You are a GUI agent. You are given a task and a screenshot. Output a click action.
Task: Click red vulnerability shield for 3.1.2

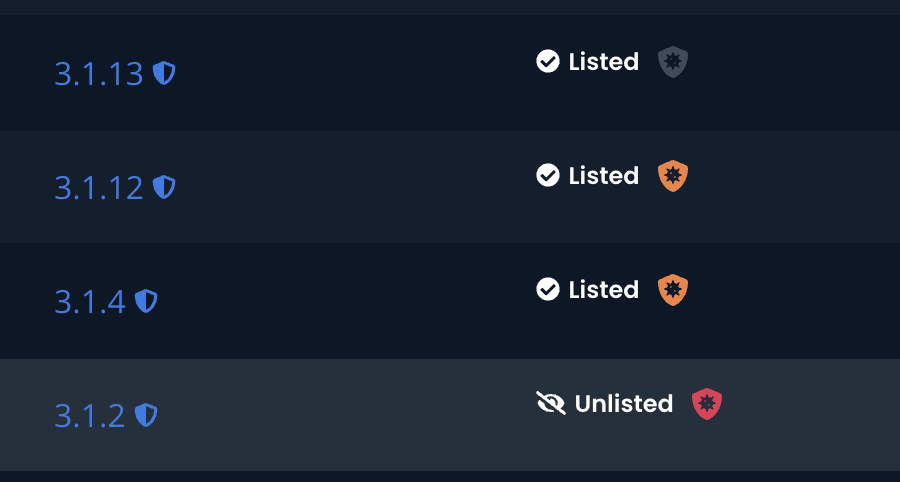[707, 404]
